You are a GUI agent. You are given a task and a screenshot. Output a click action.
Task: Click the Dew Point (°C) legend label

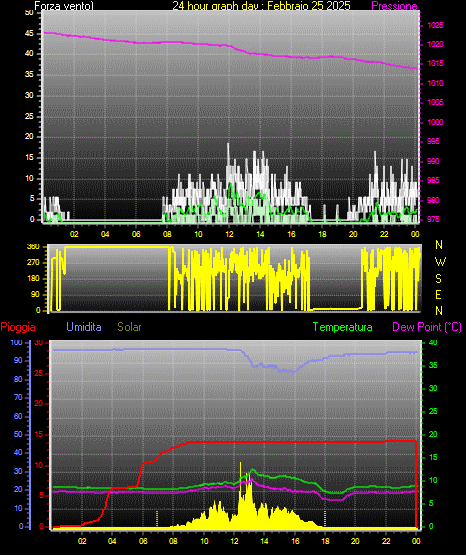(427, 327)
